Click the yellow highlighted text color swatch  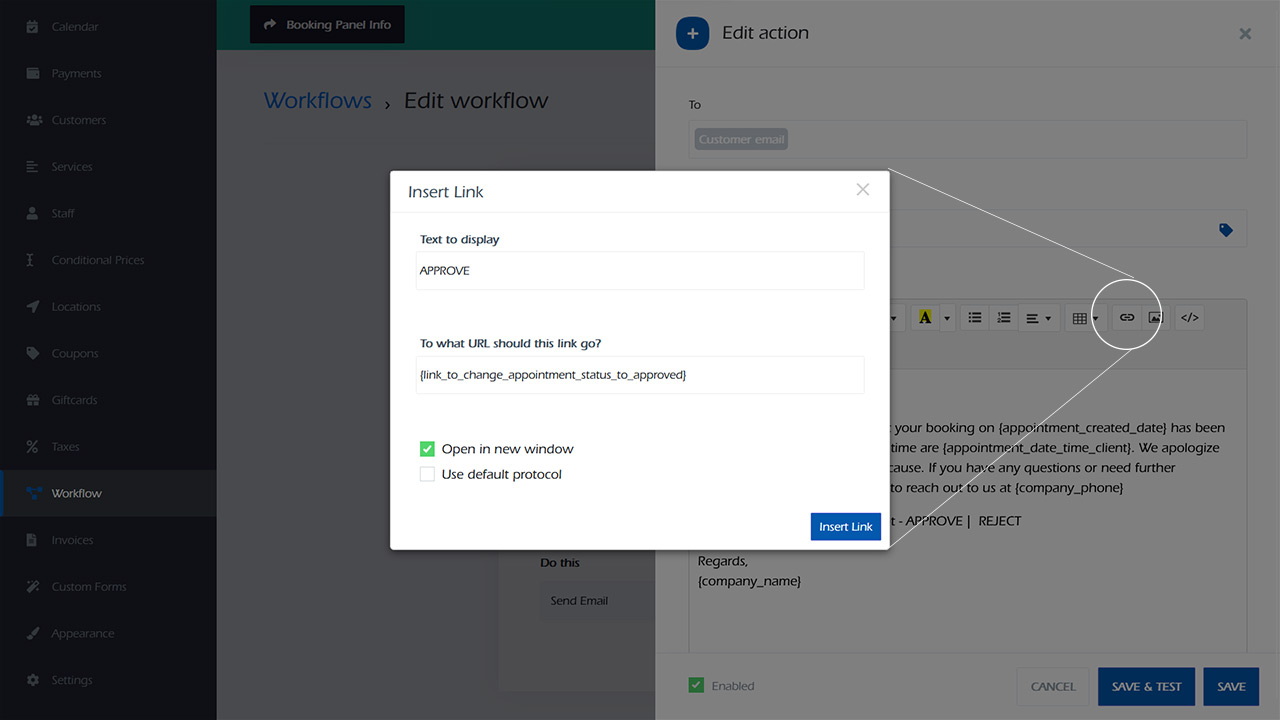click(x=924, y=318)
